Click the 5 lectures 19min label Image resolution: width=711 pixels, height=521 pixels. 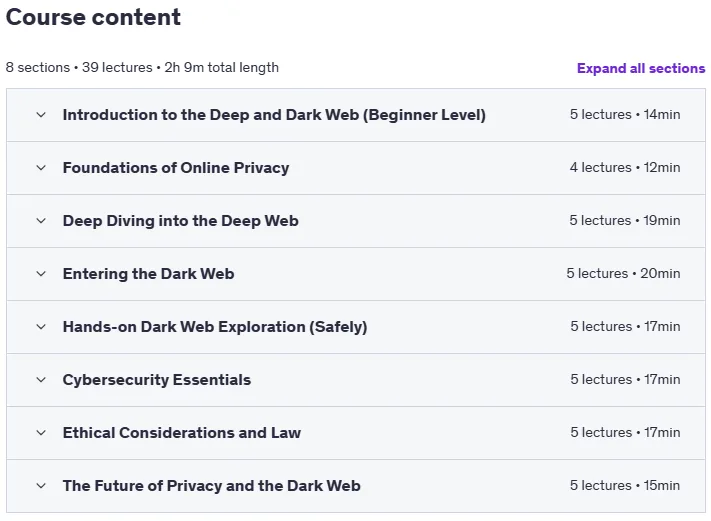(x=625, y=220)
